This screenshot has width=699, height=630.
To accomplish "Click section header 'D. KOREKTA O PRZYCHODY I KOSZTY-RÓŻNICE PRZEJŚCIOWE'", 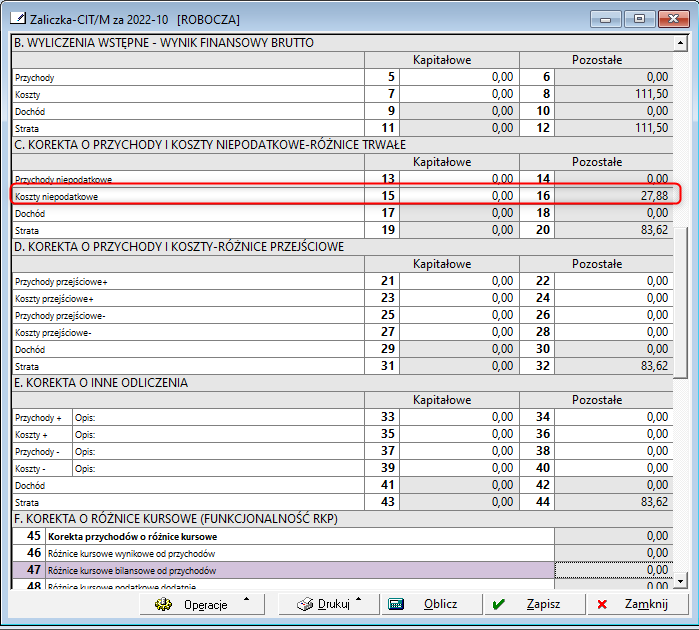I will [179, 247].
